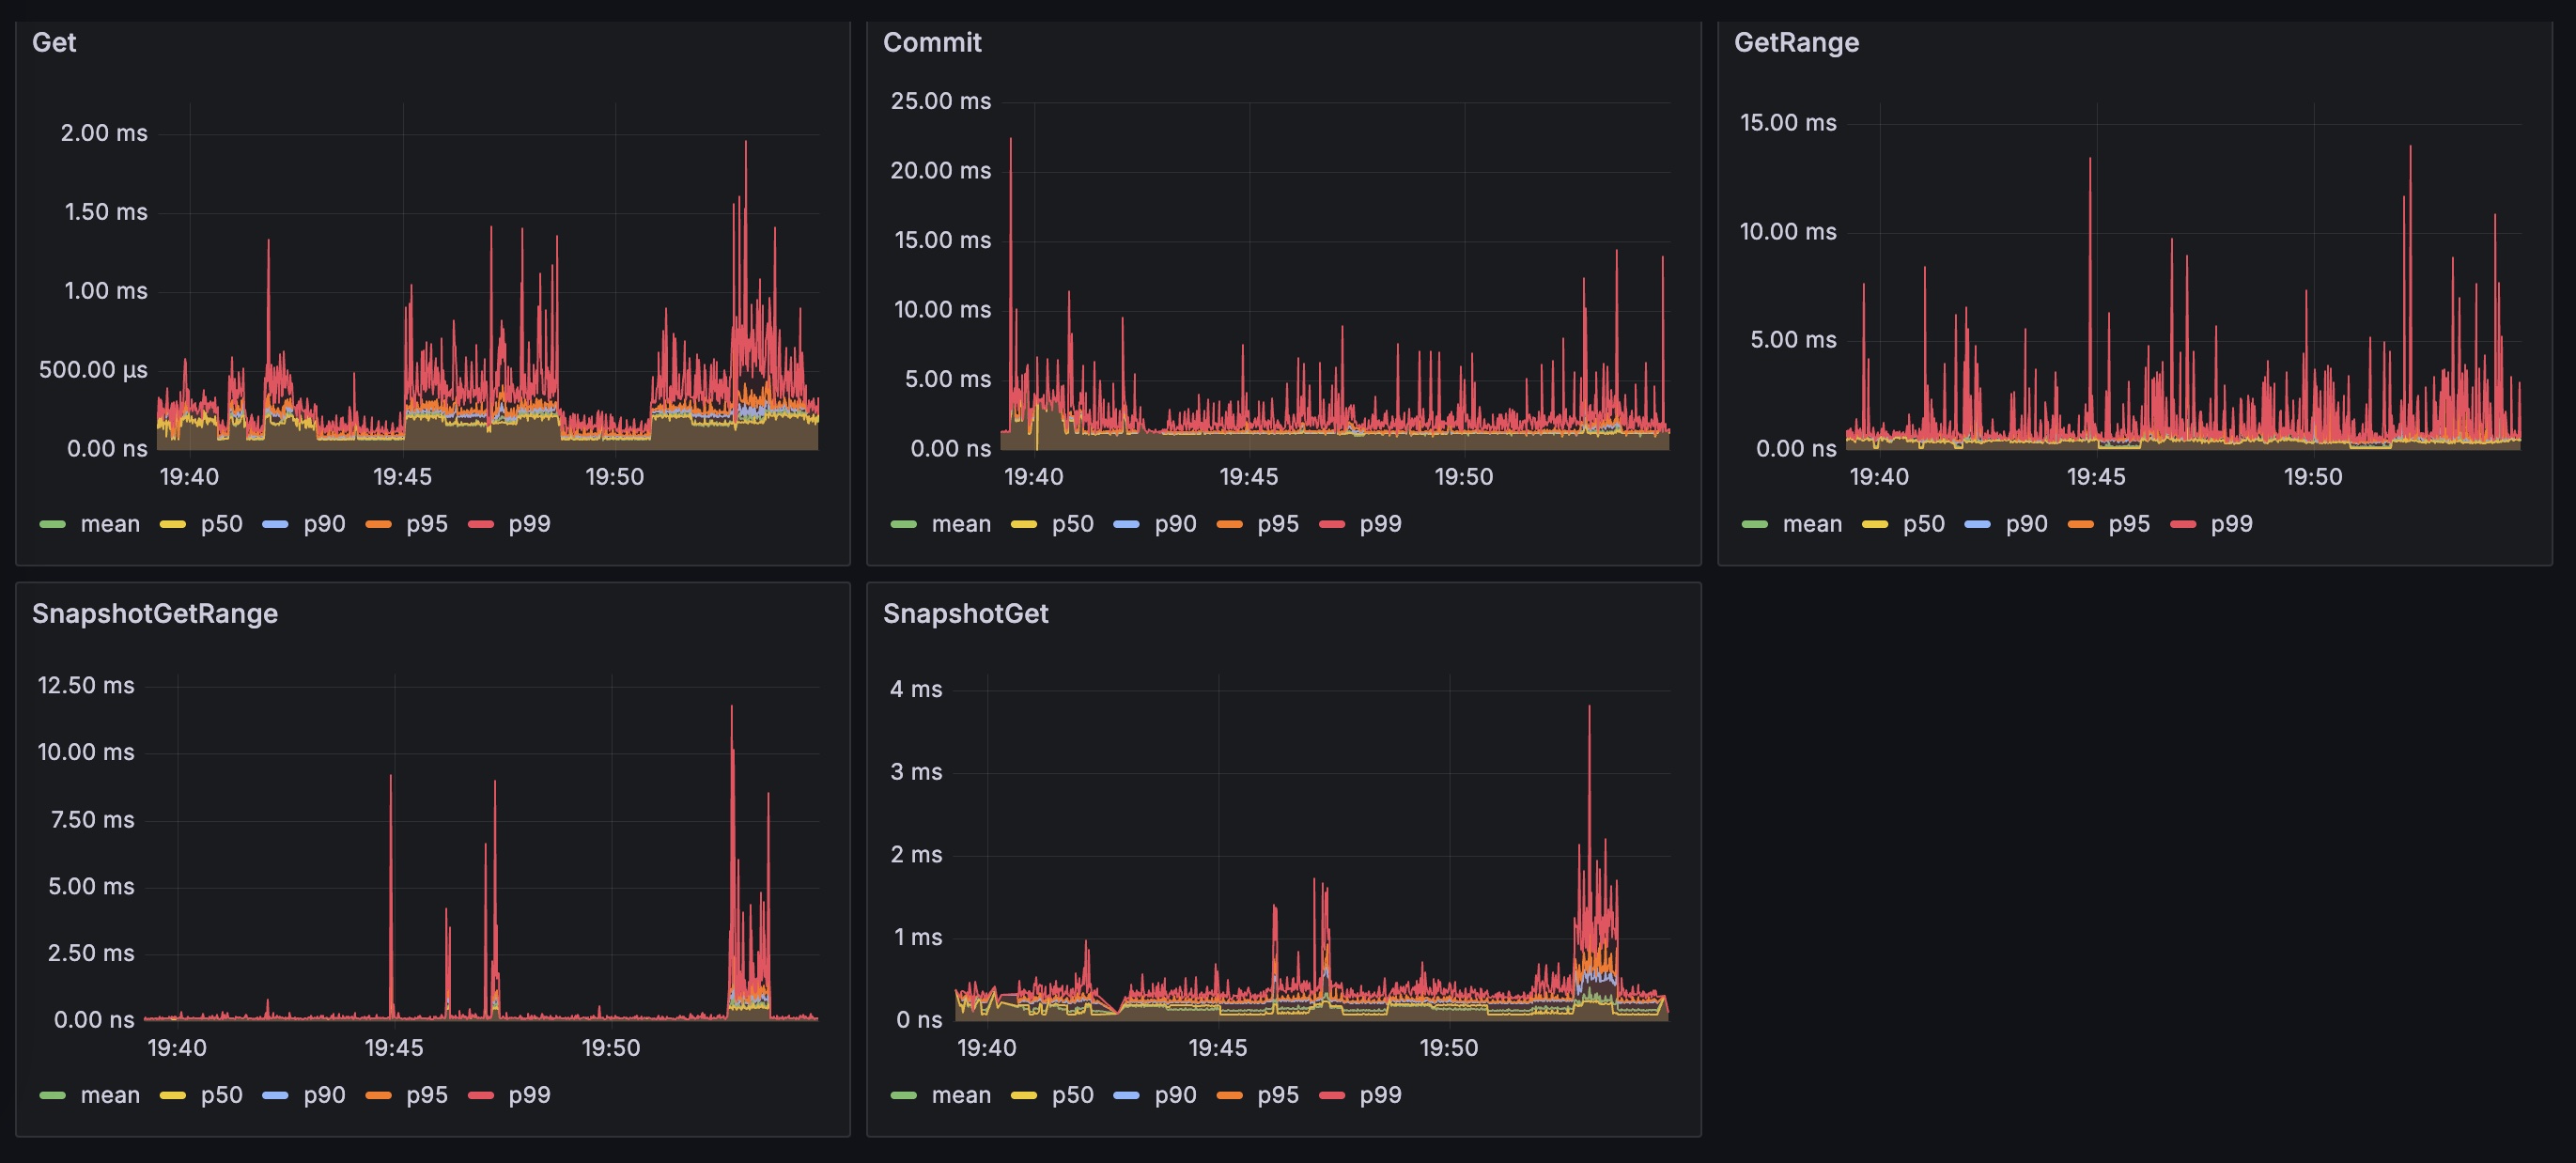Toggle the p90 series in GetRange legend
The width and height of the screenshot is (2576, 1163).
(2026, 524)
